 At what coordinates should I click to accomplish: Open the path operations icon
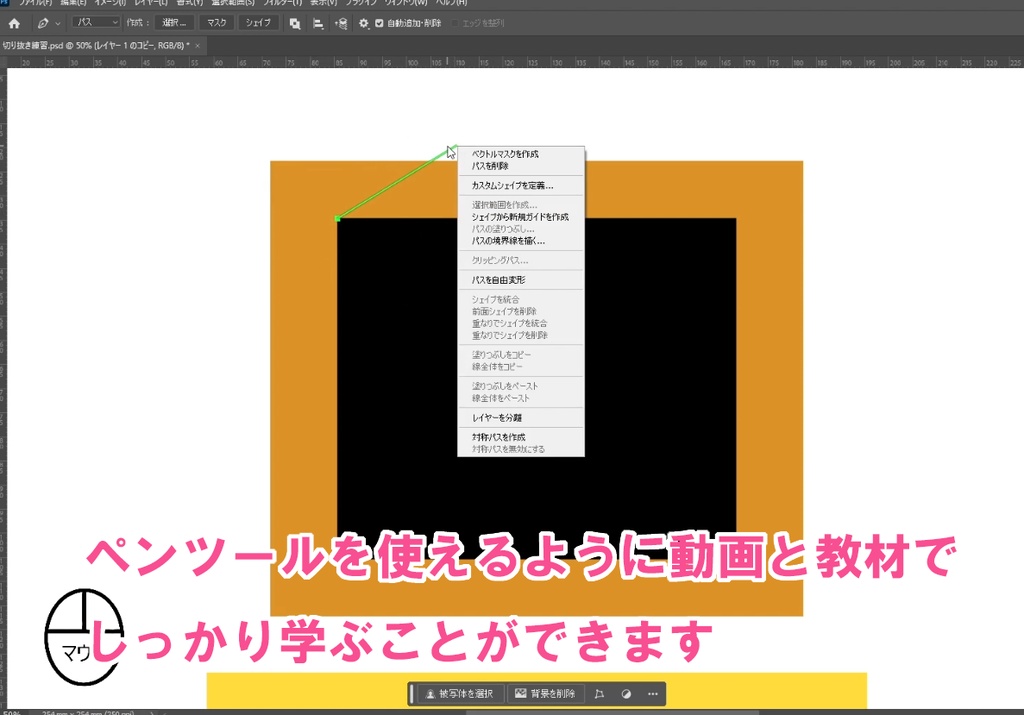(x=295, y=23)
